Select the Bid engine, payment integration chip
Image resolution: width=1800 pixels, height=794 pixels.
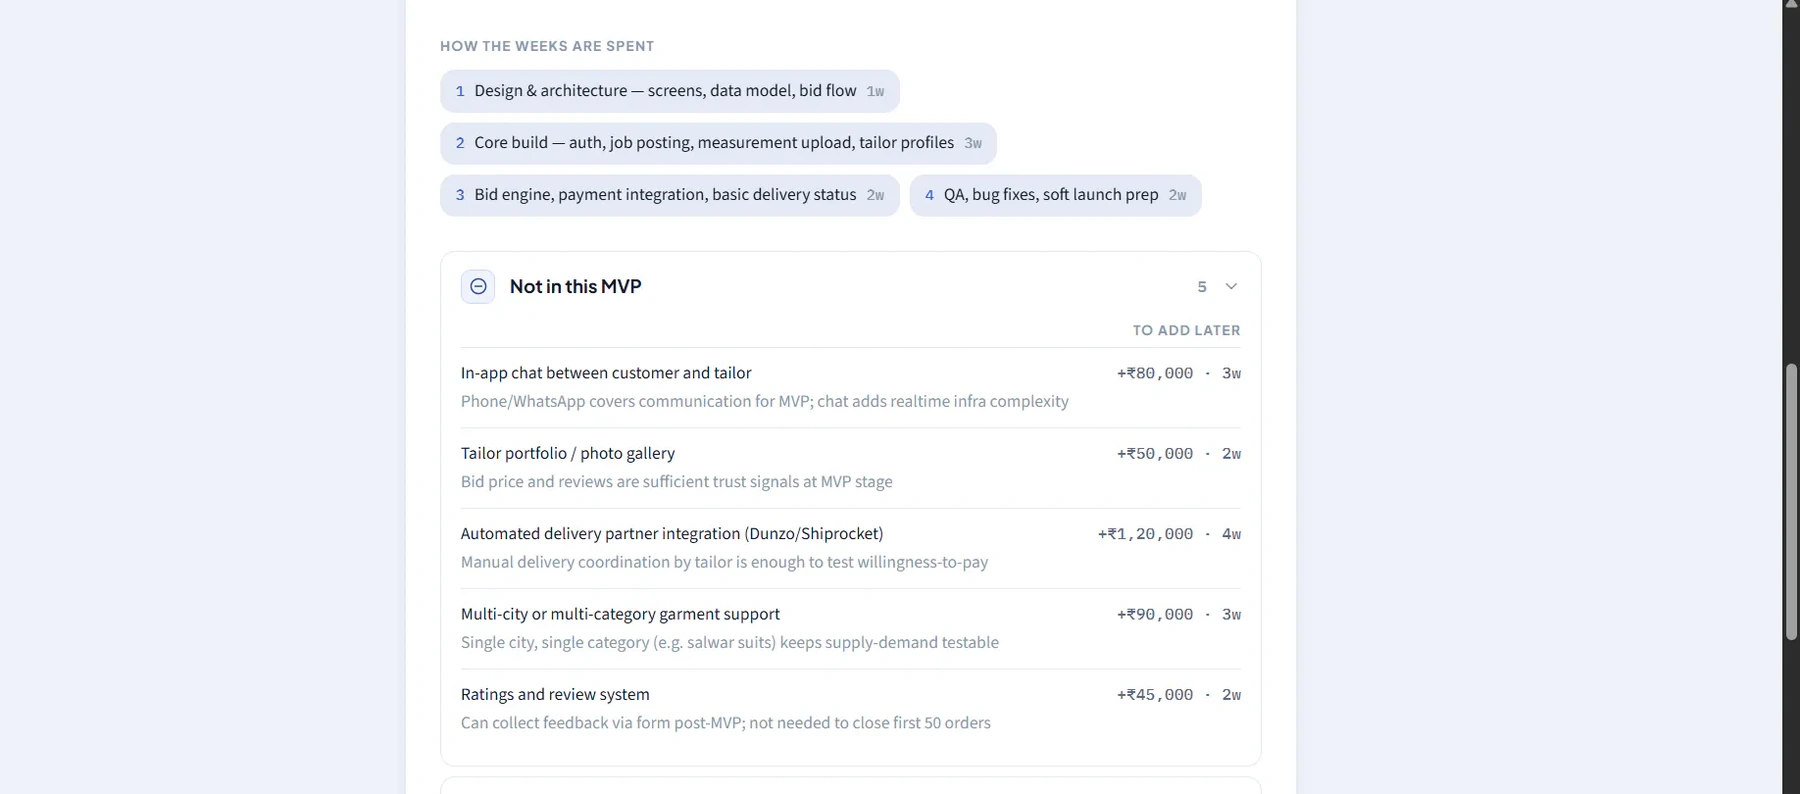[670, 195]
